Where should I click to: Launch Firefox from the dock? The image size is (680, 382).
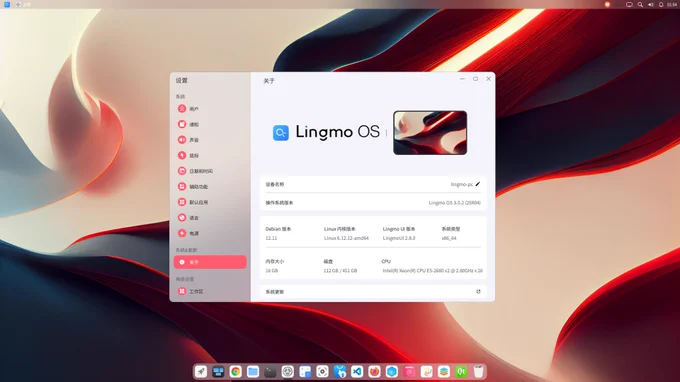tap(374, 372)
